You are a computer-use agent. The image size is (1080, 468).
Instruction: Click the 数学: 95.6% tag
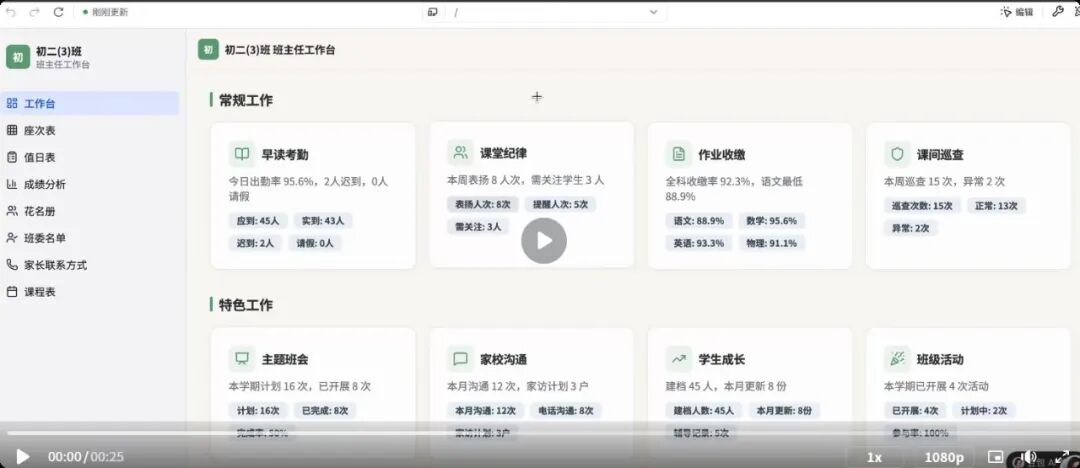coord(771,221)
